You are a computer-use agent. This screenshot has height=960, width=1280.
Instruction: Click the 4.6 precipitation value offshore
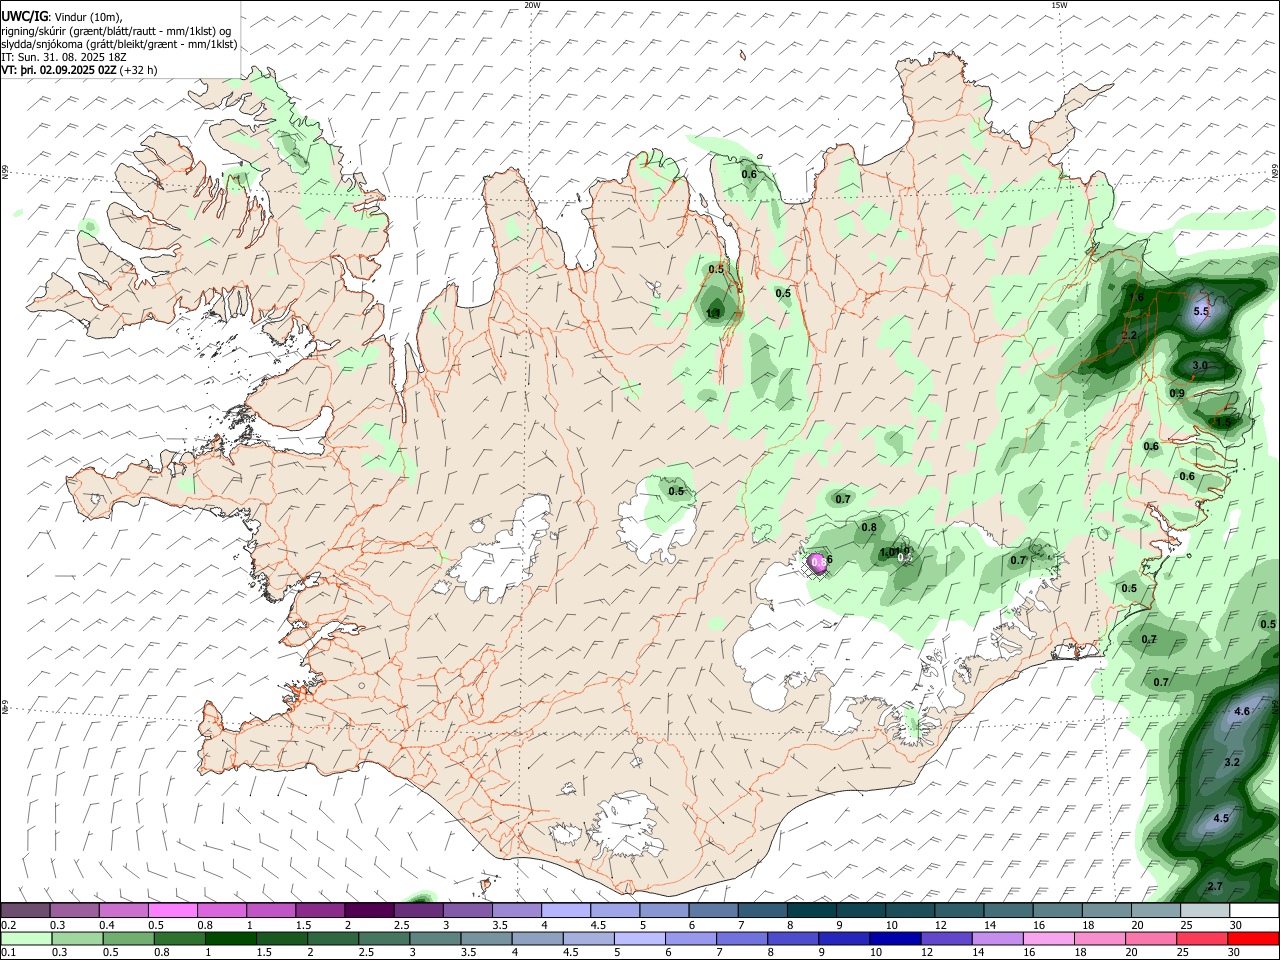pos(1242,711)
